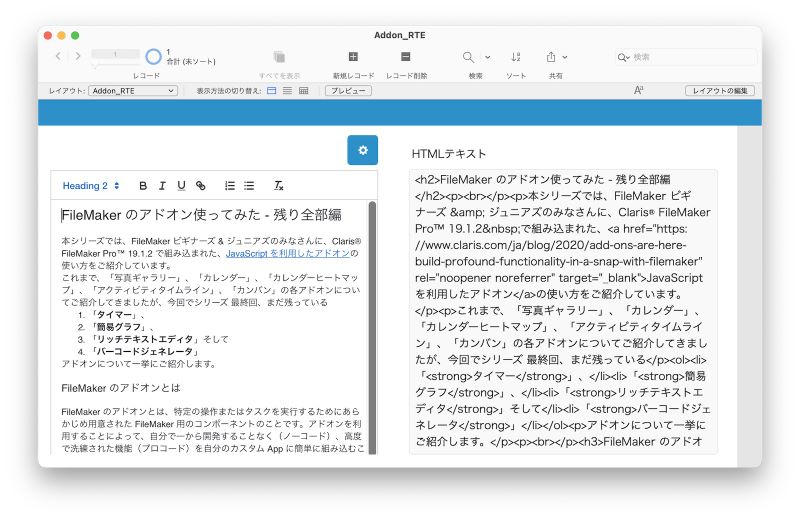Open the Heading 2 style dropdown
This screenshot has width=800, height=518.
pyautogui.click(x=91, y=186)
